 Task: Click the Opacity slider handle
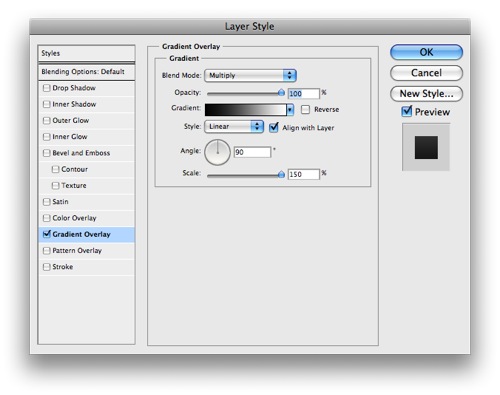(x=281, y=93)
